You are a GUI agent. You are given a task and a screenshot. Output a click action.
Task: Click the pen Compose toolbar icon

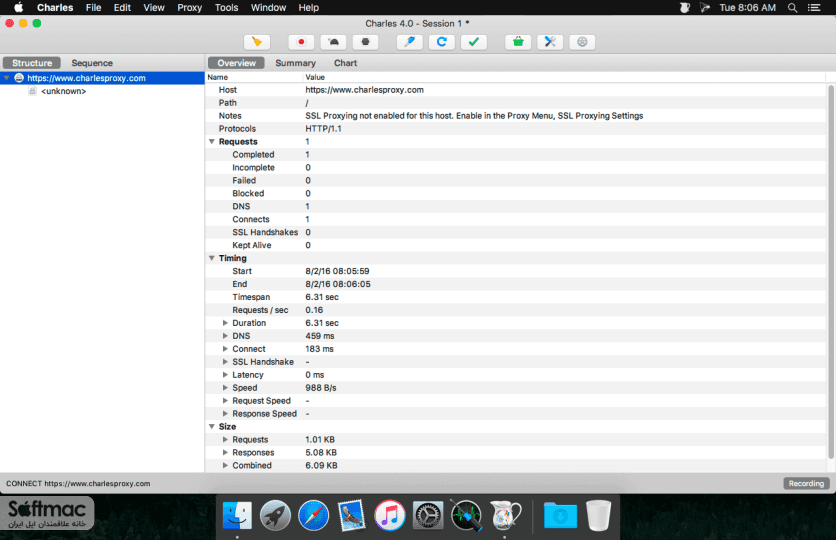tap(409, 42)
